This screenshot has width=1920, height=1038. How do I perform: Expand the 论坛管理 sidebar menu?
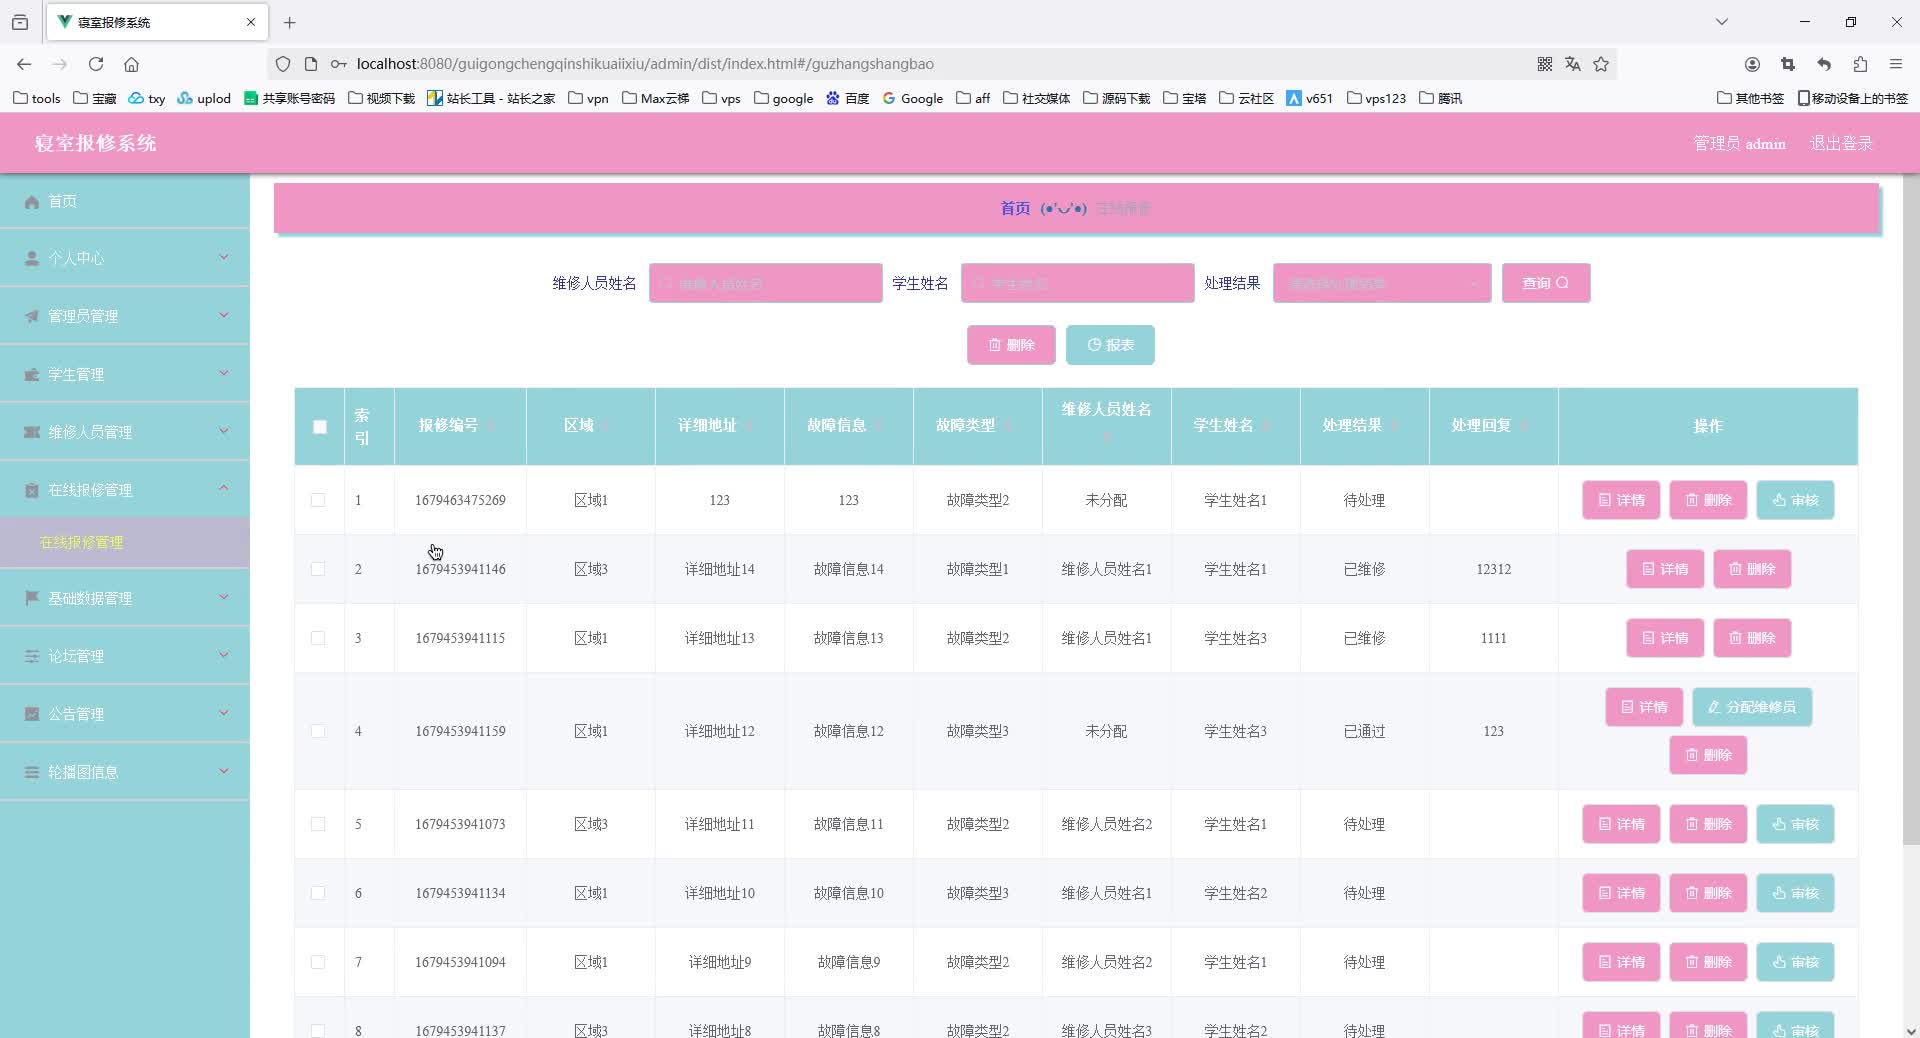pyautogui.click(x=125, y=656)
